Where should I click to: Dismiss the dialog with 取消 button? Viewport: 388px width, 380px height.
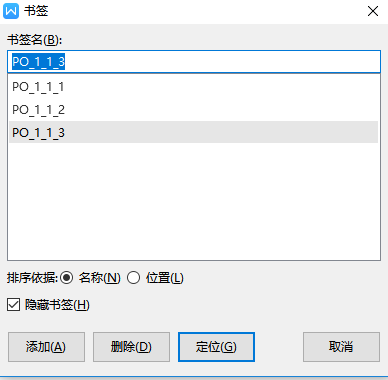[341, 347]
